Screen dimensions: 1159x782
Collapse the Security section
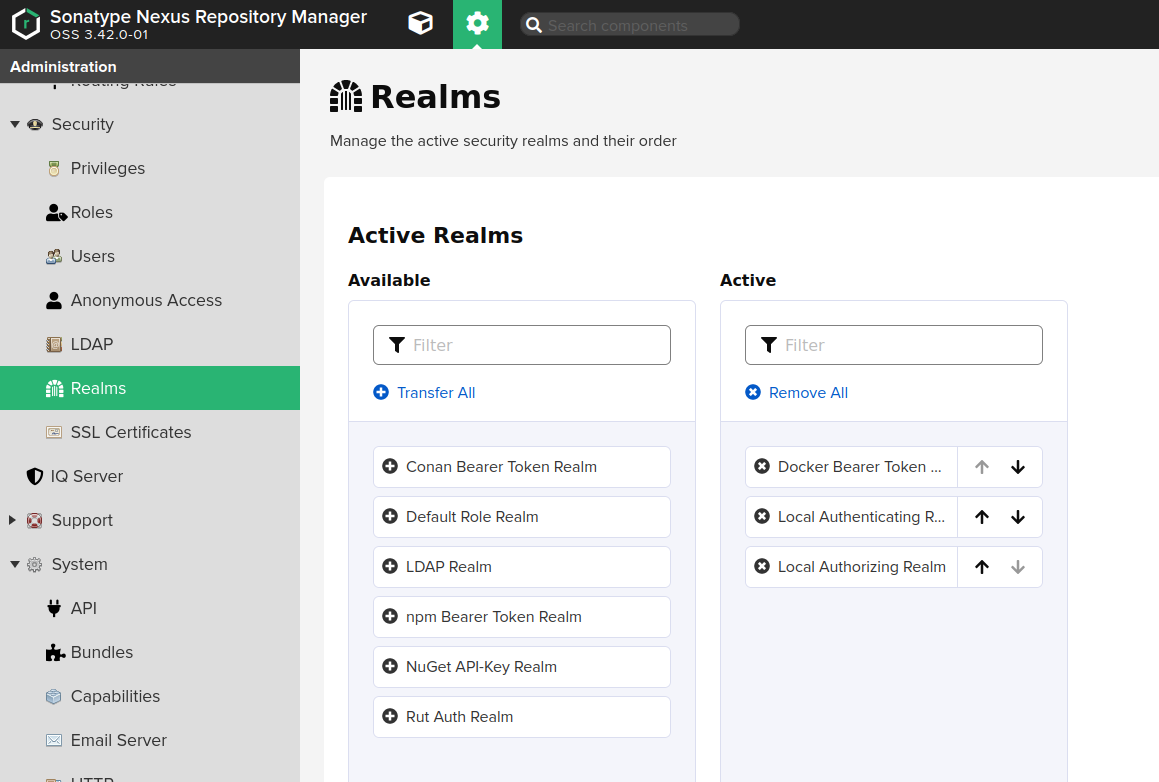[x=15, y=124]
